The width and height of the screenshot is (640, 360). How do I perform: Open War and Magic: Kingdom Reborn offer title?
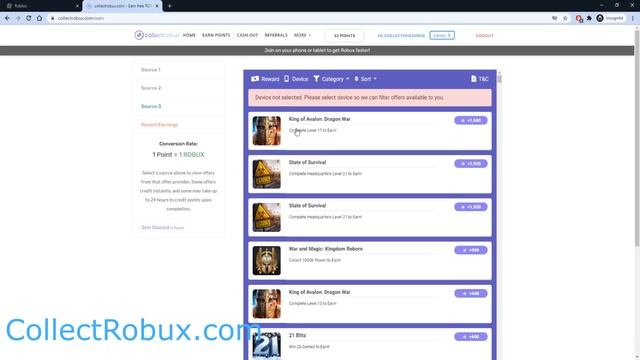pos(326,249)
